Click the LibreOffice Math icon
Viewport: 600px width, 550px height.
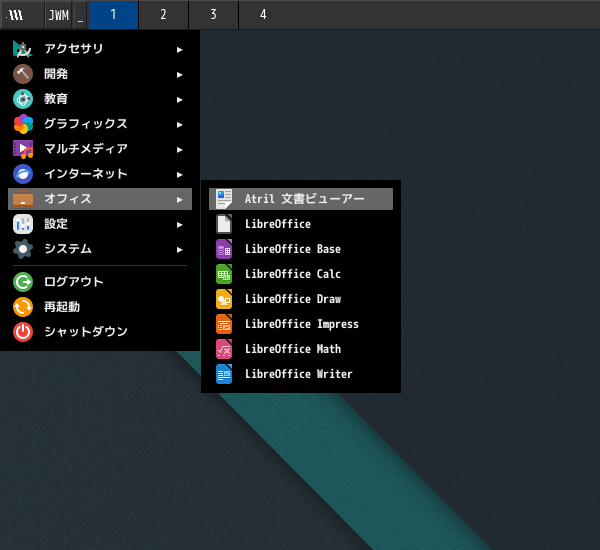coord(224,349)
